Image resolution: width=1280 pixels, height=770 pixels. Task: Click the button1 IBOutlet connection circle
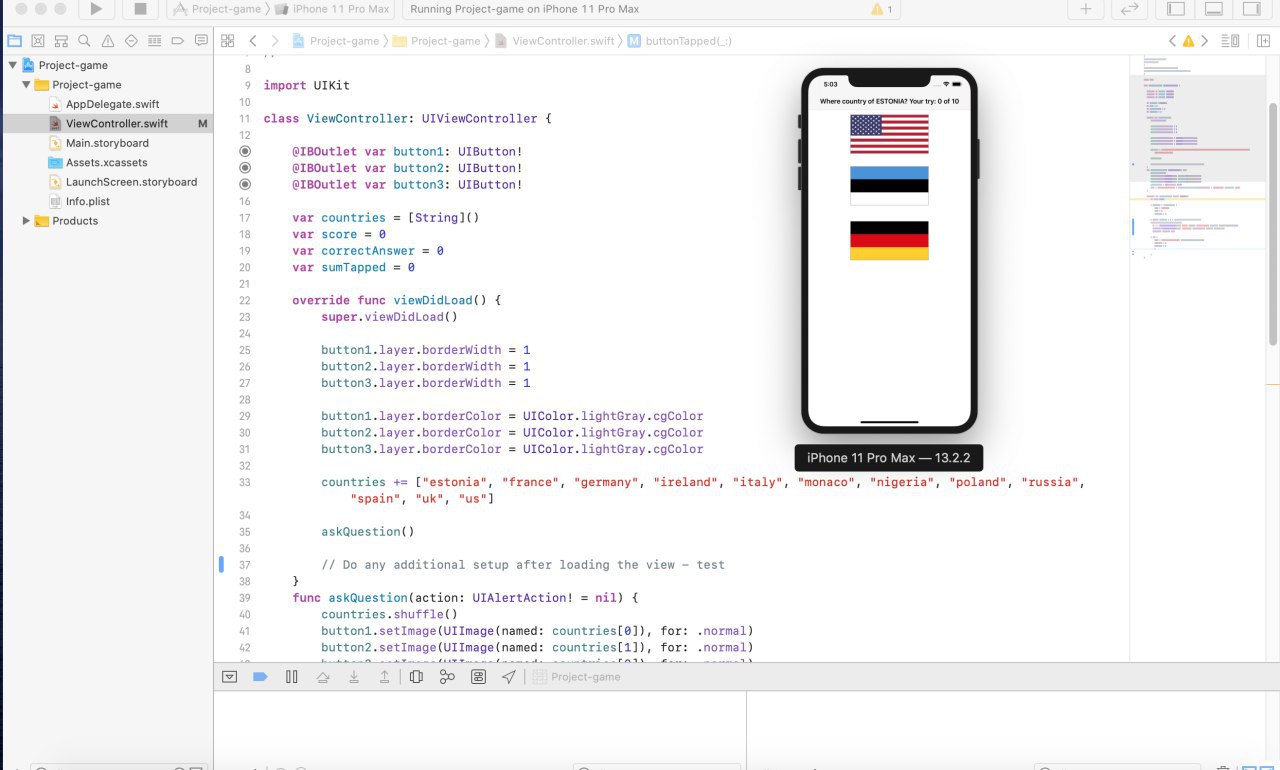pos(245,152)
